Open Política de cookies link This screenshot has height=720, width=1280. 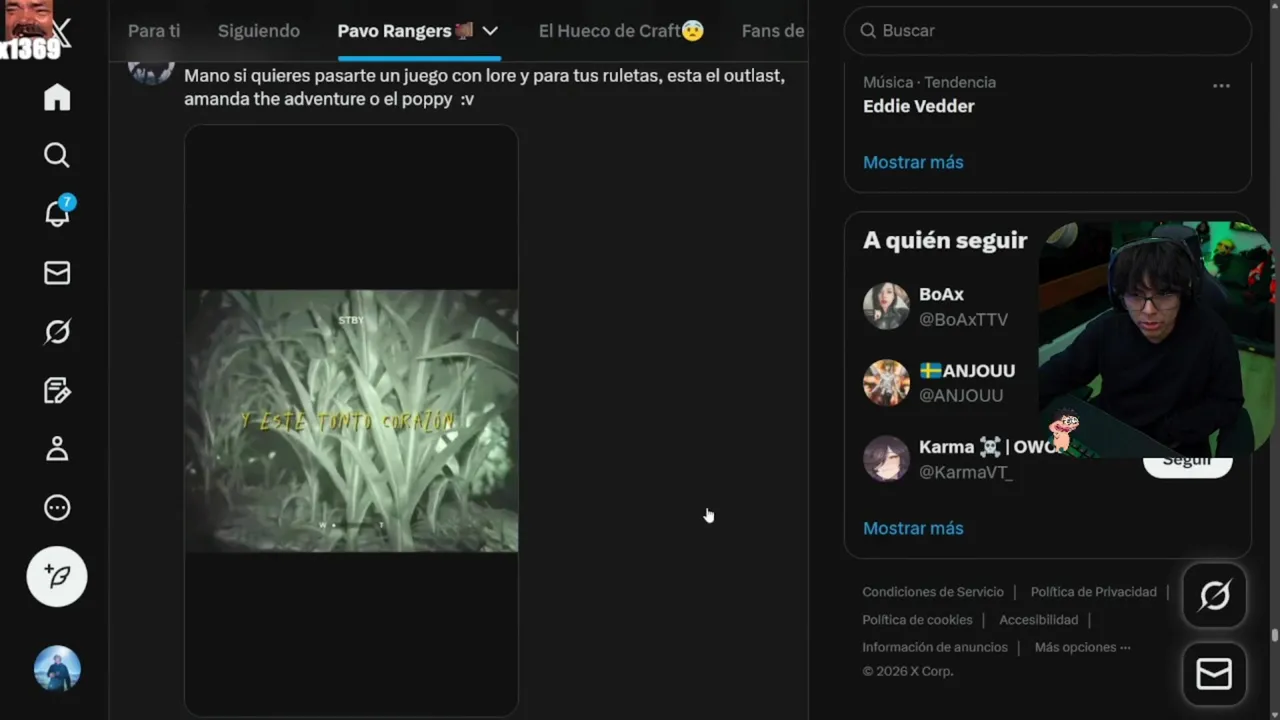(x=917, y=620)
